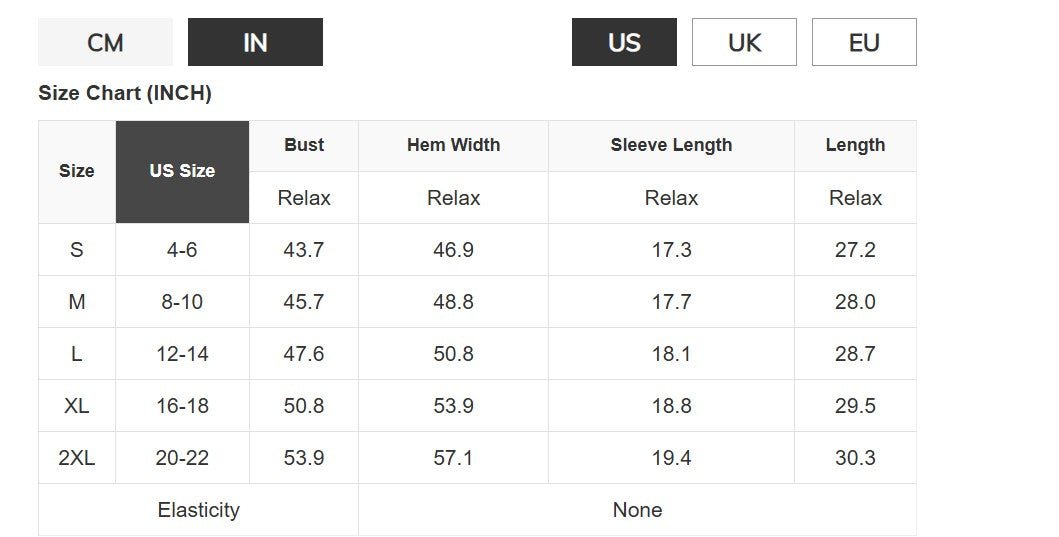The height and width of the screenshot is (537, 1059).
Task: Click the 57.1 hem width value
Action: 453,457
